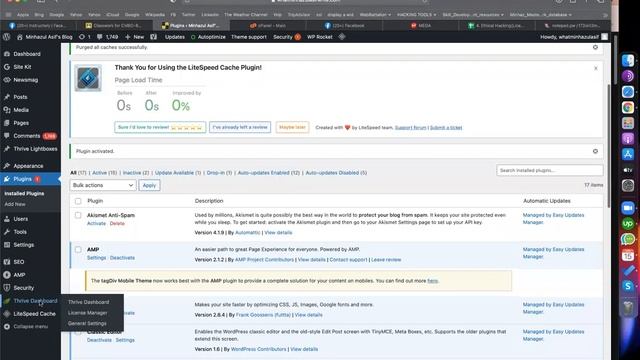Show plugins with Update Available

click(x=174, y=173)
